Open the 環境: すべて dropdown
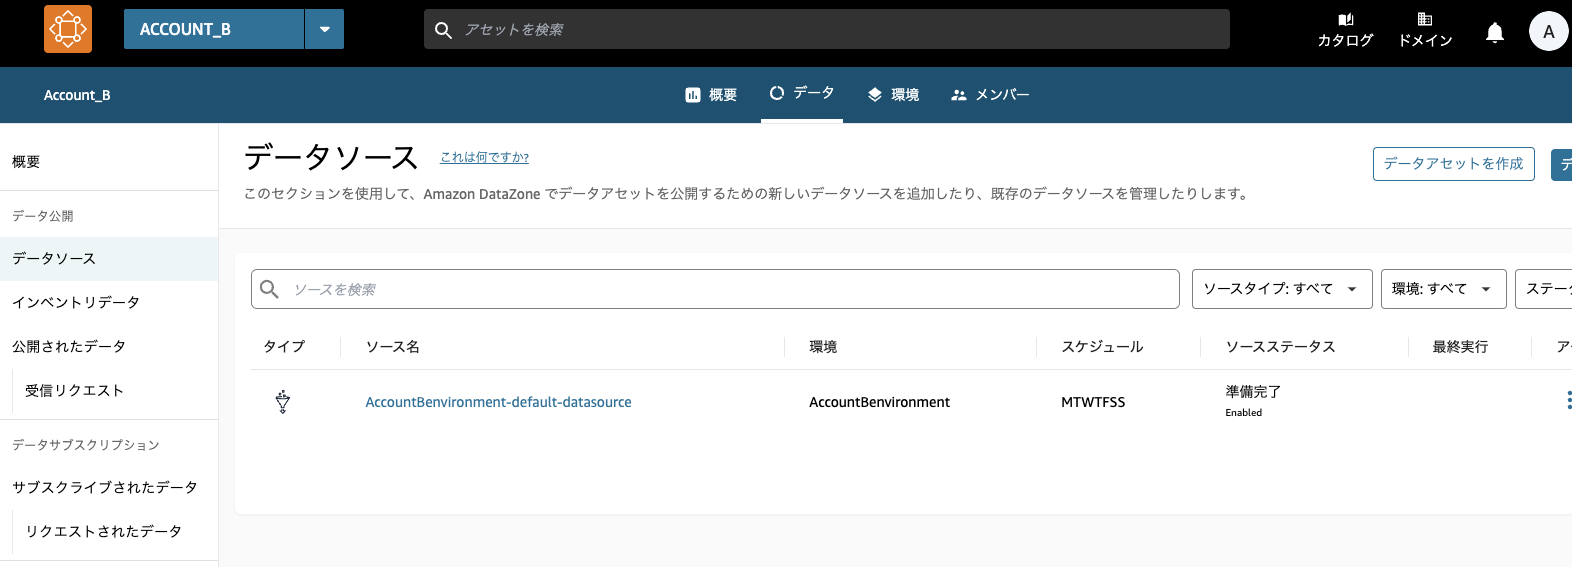The height and width of the screenshot is (567, 1572). pyautogui.click(x=1443, y=289)
